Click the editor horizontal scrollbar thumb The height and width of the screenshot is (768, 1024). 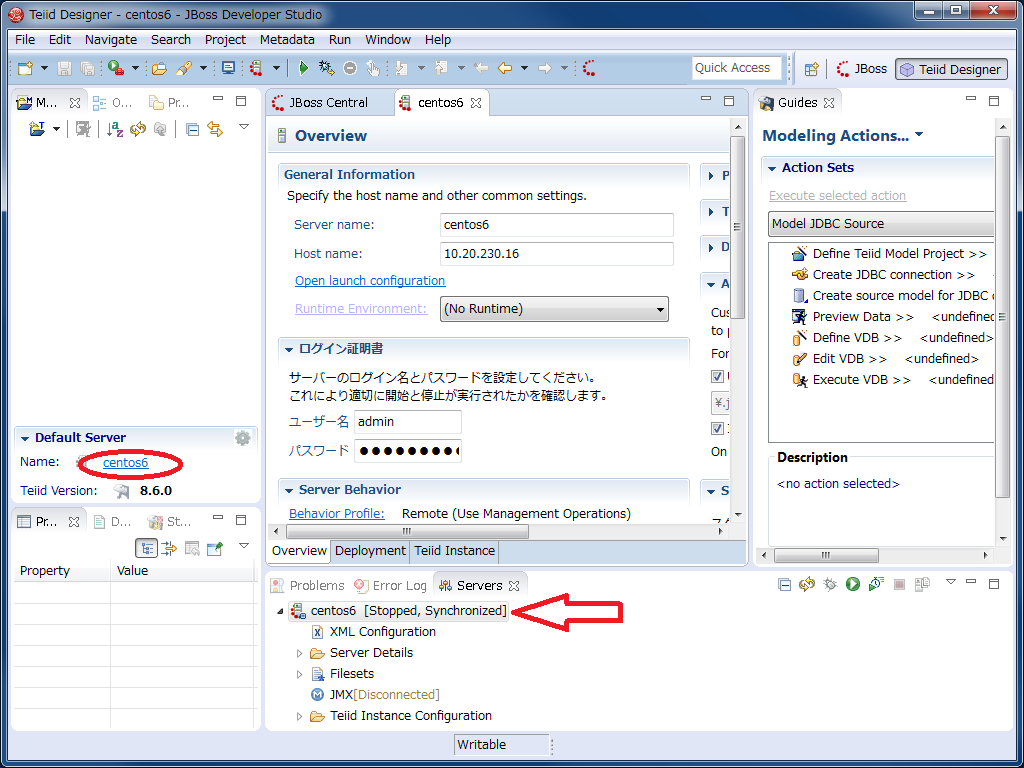[x=407, y=531]
